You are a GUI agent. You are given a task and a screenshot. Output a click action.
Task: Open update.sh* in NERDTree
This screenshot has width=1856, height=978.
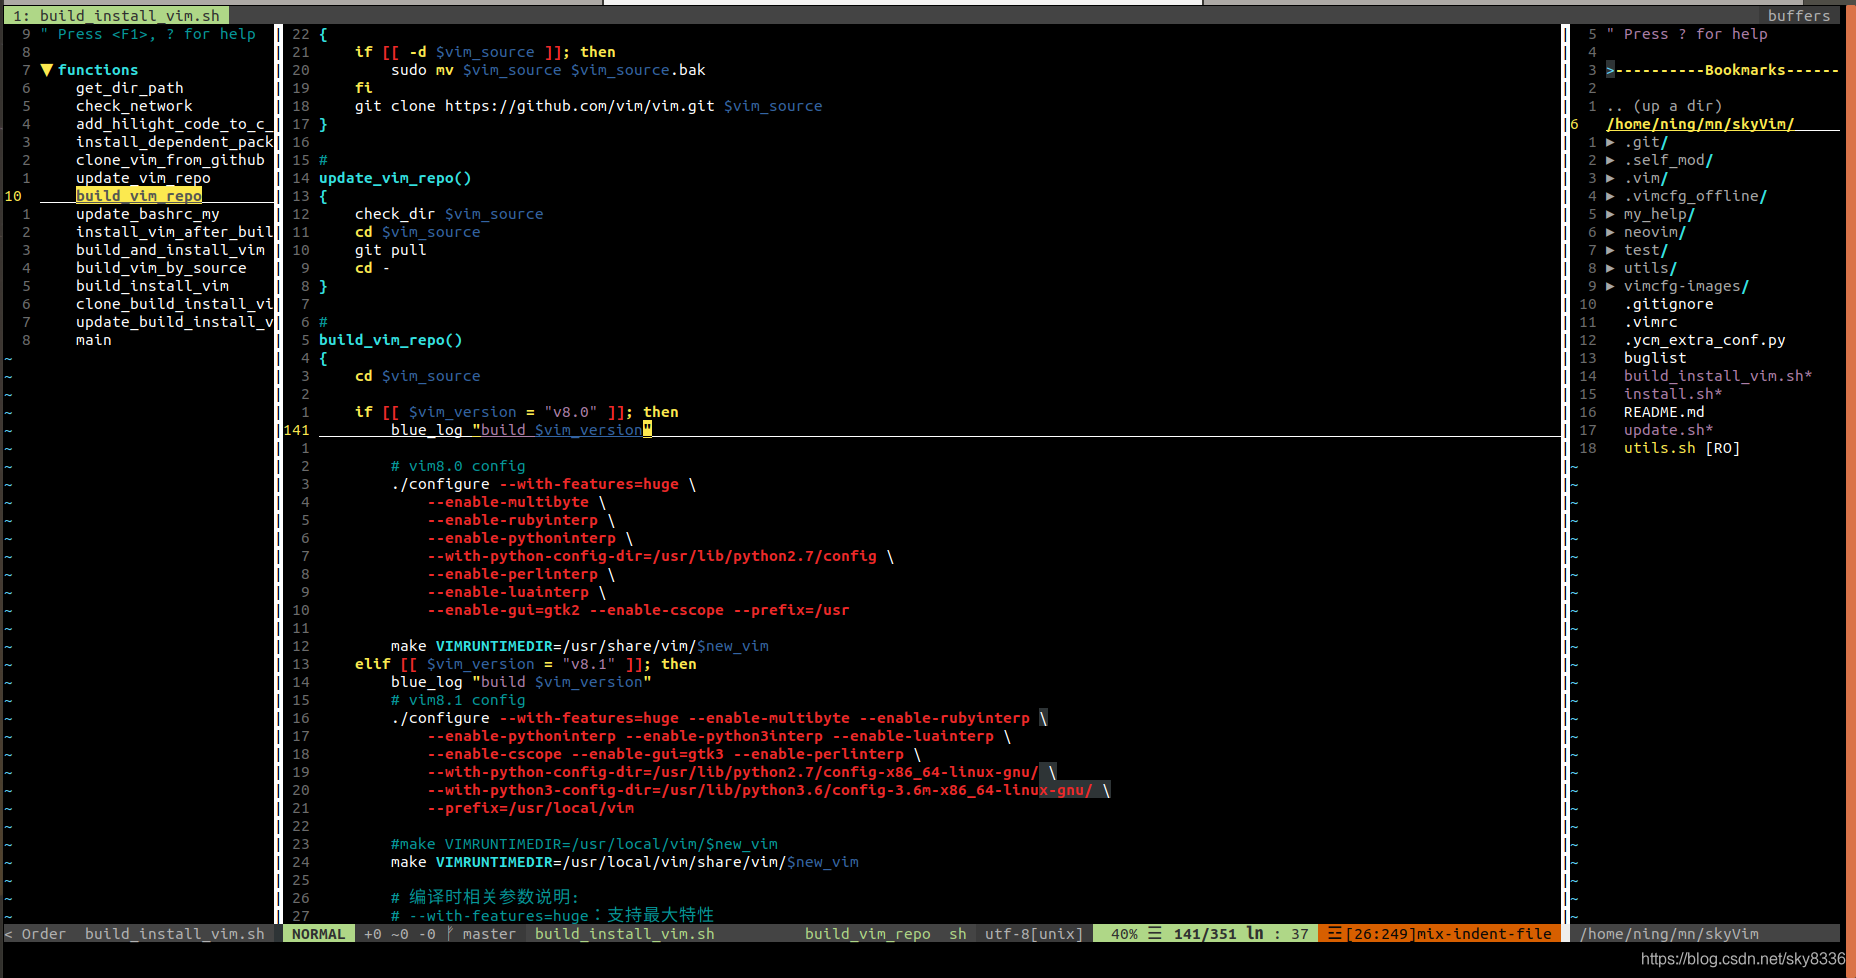(1668, 430)
